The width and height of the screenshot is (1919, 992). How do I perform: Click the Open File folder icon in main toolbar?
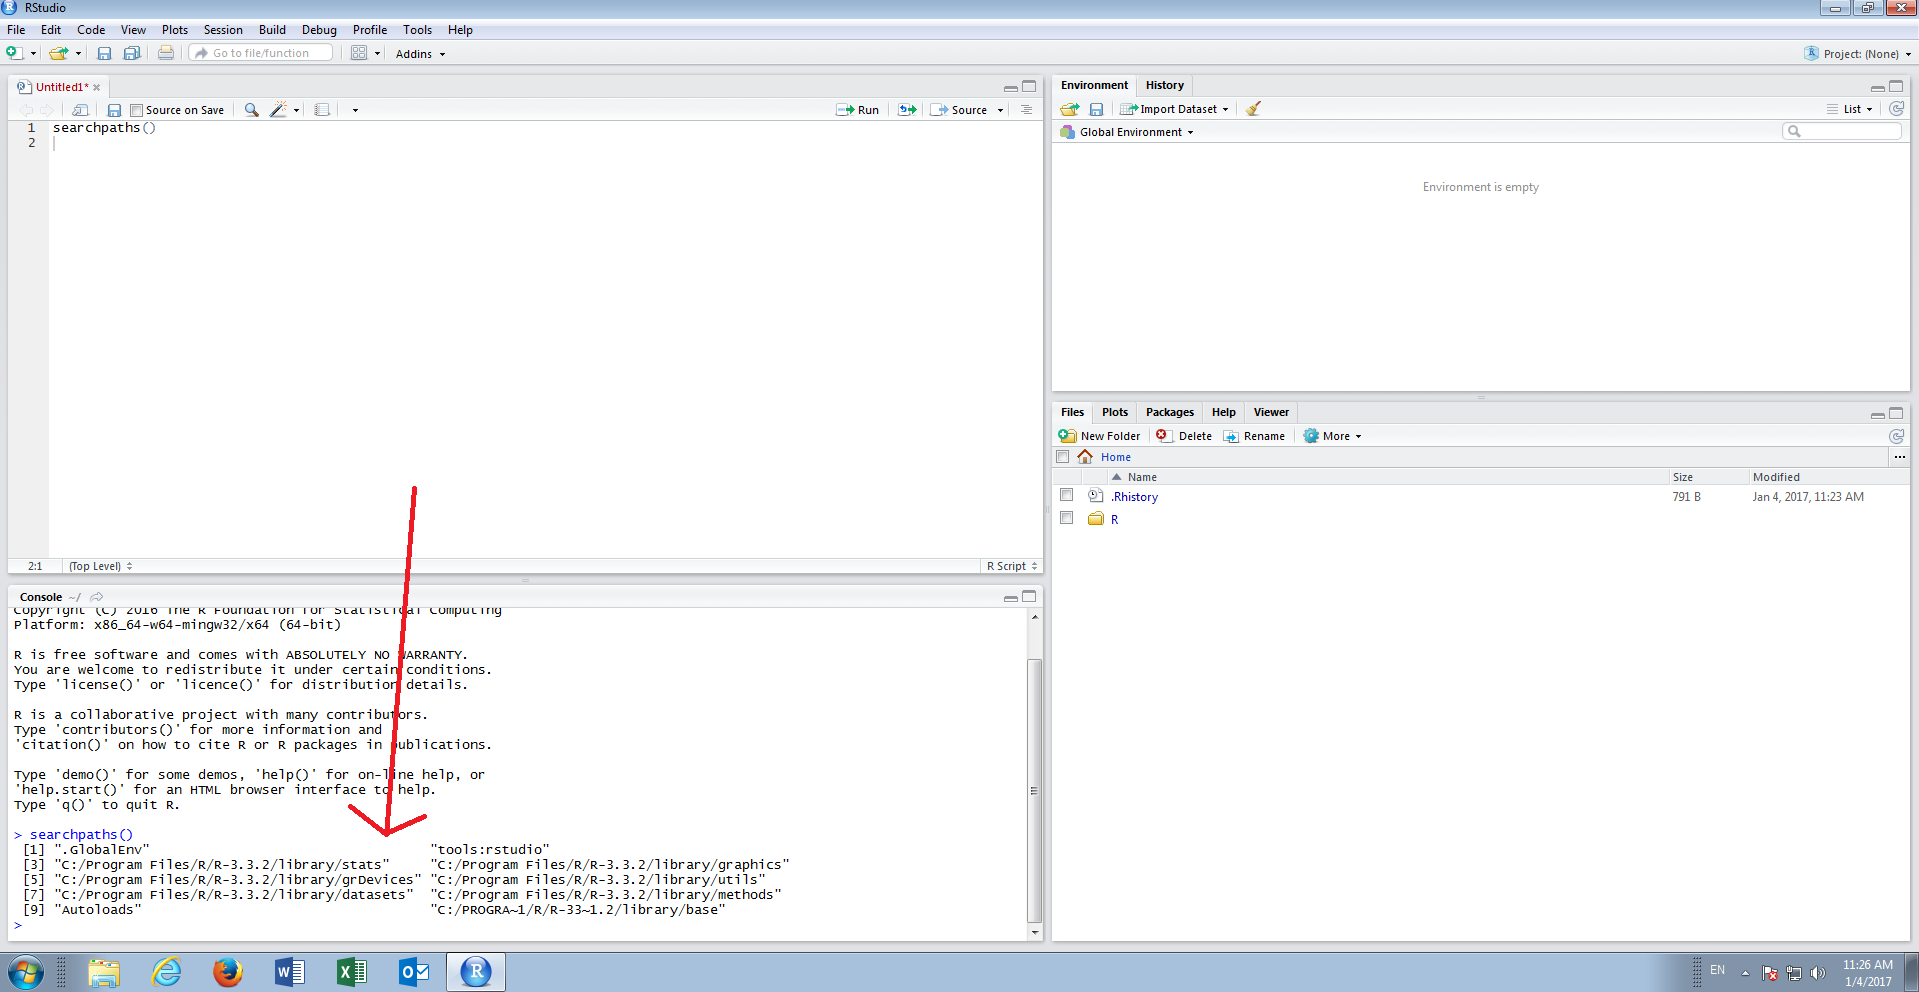(59, 53)
